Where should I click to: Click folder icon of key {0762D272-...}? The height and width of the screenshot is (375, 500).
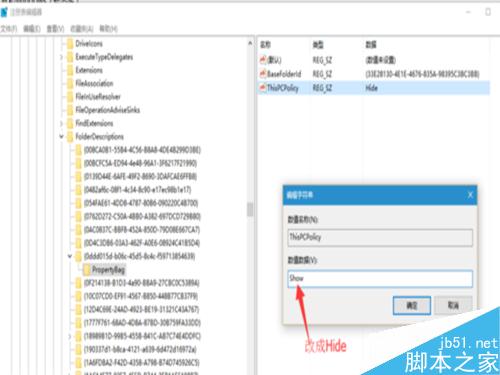tap(78, 216)
